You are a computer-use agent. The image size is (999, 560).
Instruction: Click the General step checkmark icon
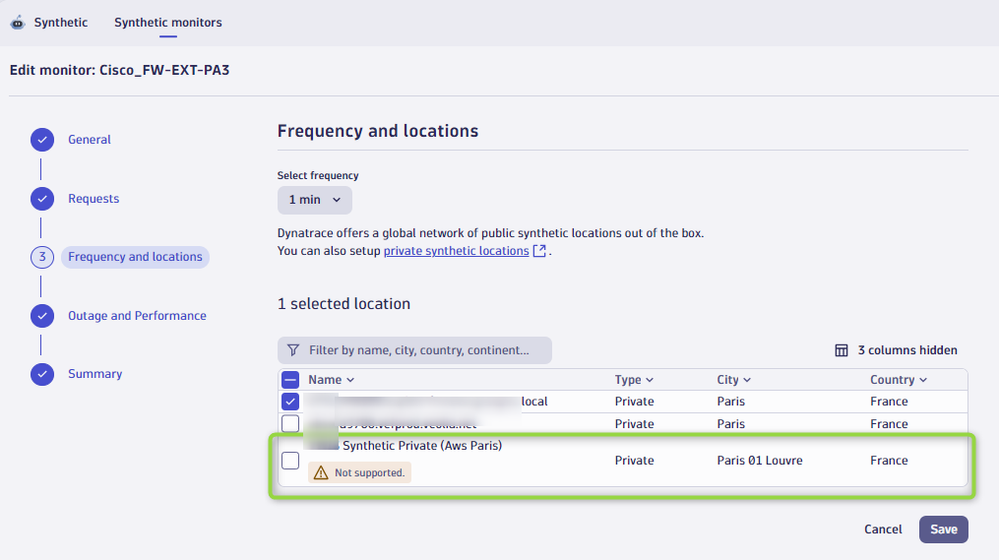(x=42, y=140)
